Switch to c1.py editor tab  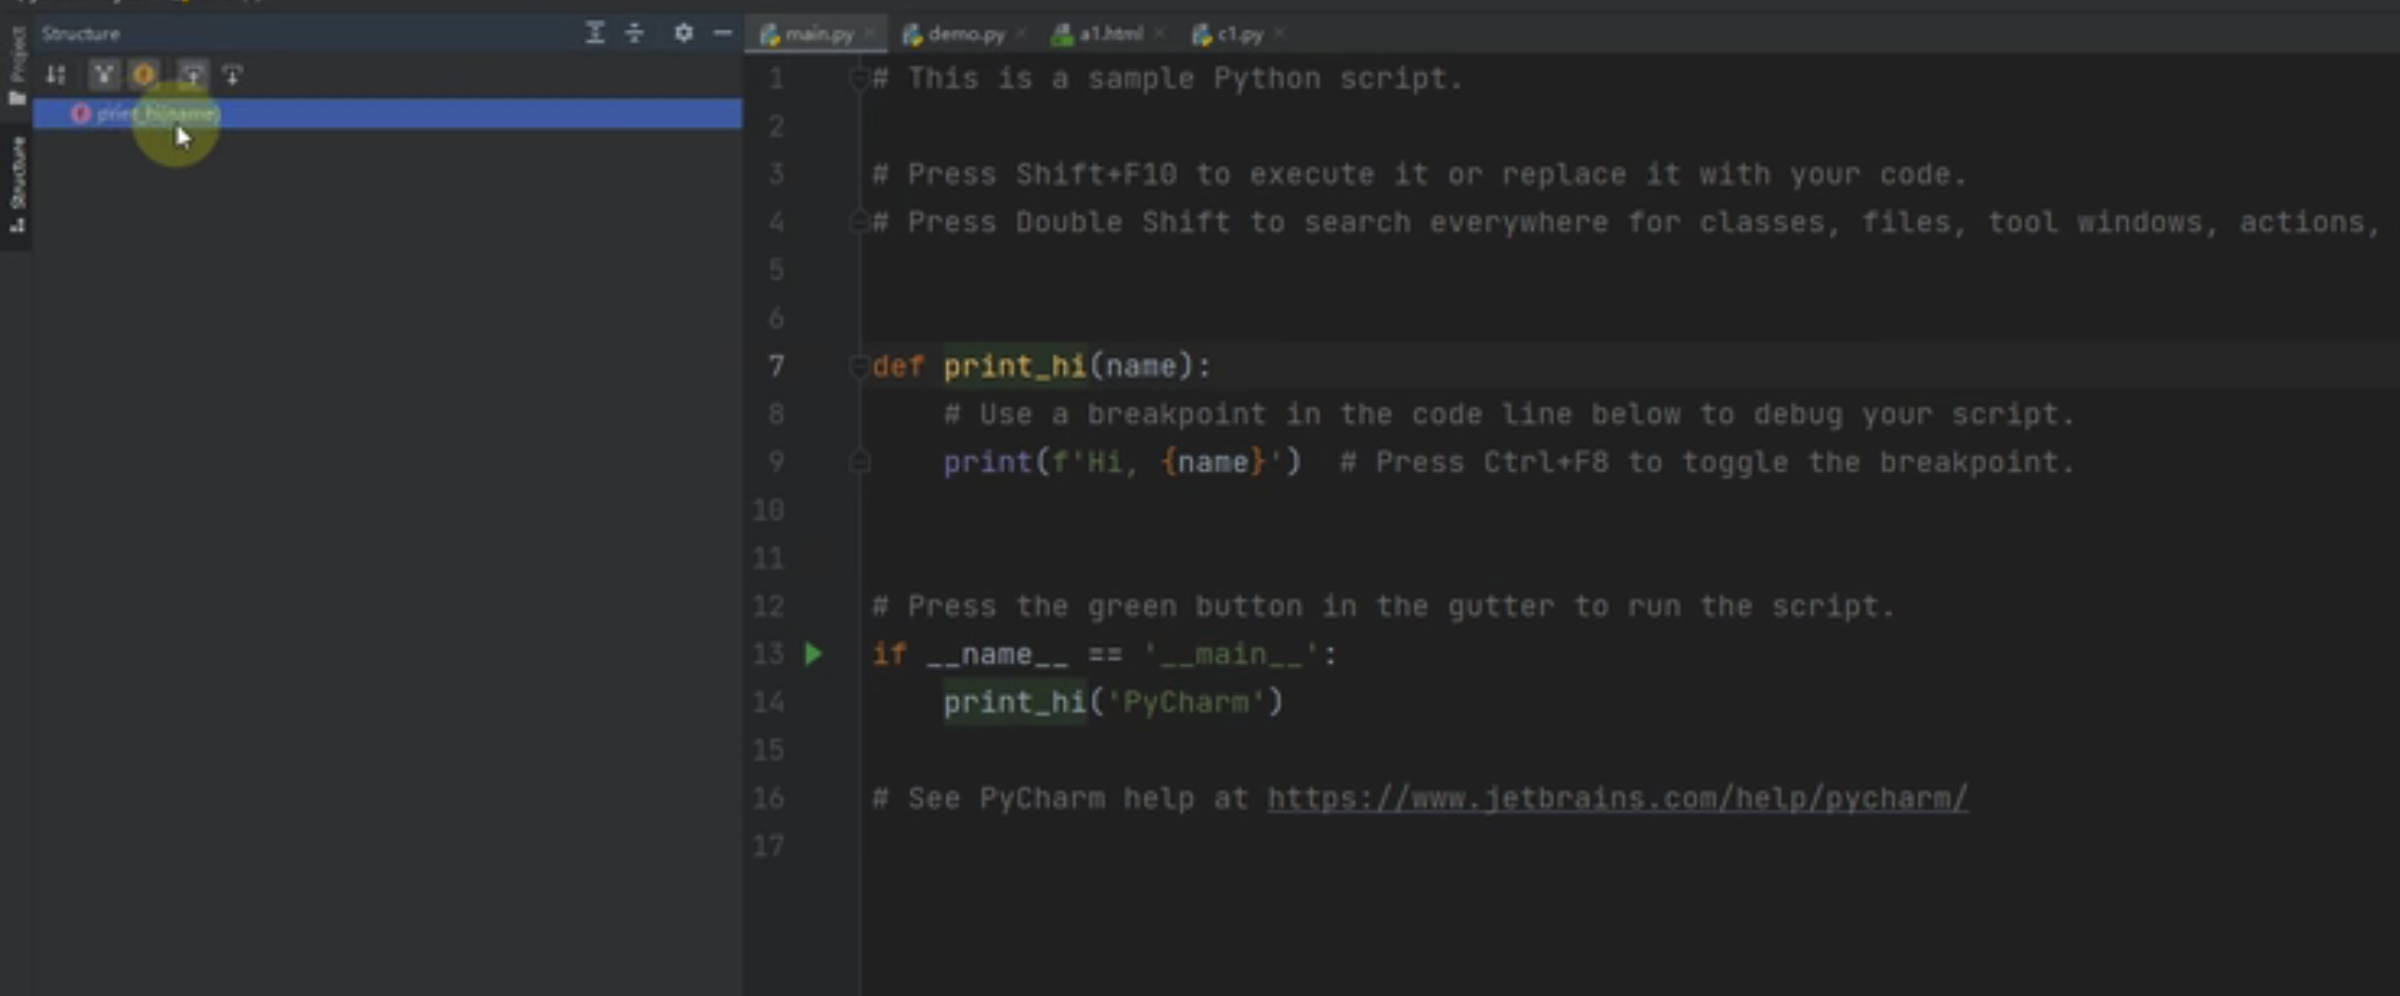tap(1240, 34)
